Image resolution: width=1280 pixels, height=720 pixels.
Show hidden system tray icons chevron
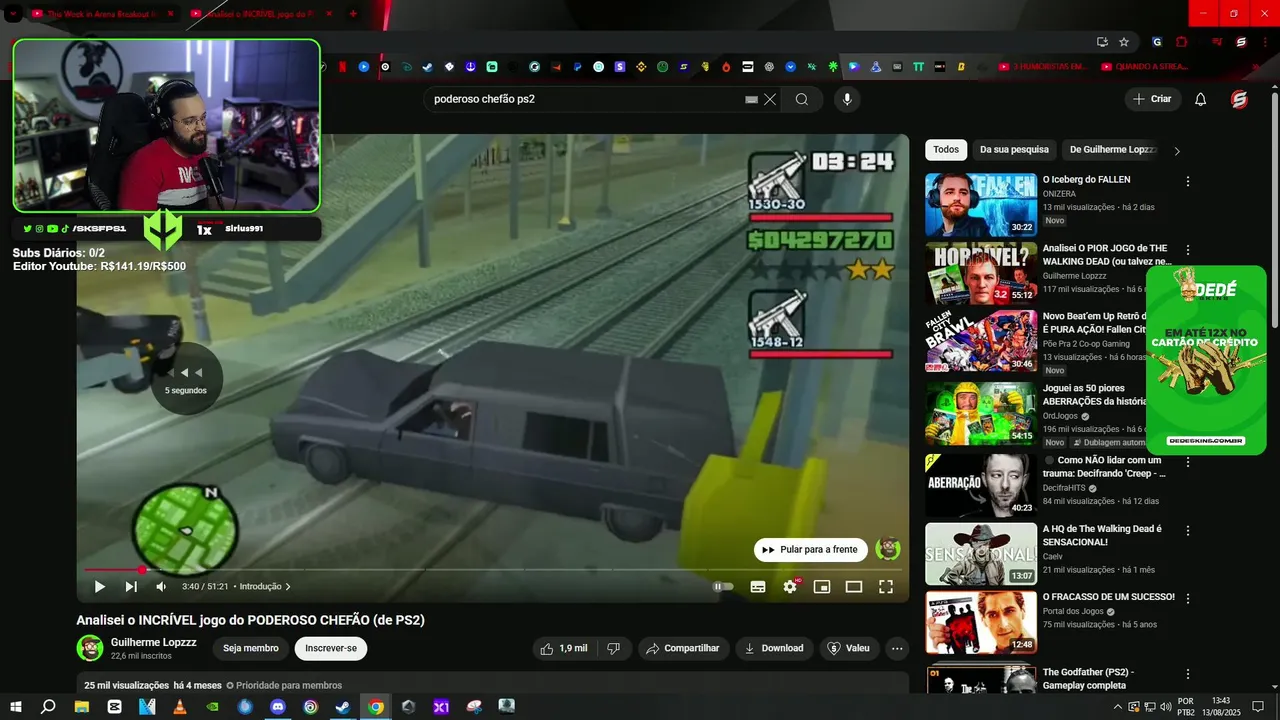pos(1119,707)
